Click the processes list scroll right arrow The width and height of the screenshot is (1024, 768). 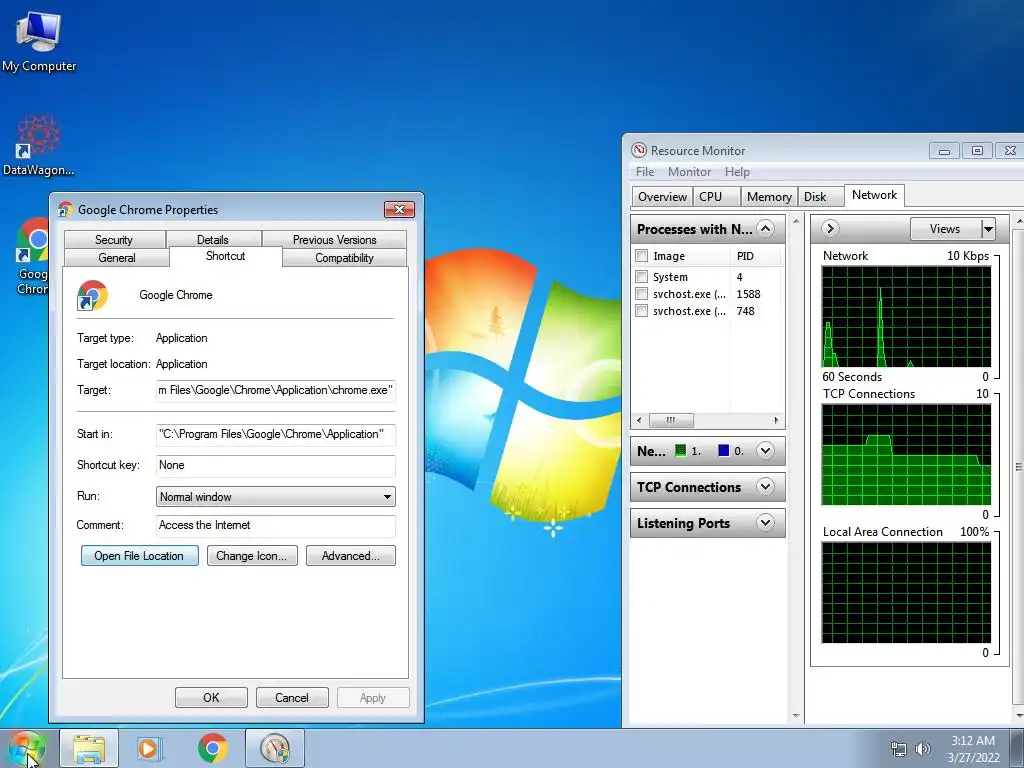(776, 420)
